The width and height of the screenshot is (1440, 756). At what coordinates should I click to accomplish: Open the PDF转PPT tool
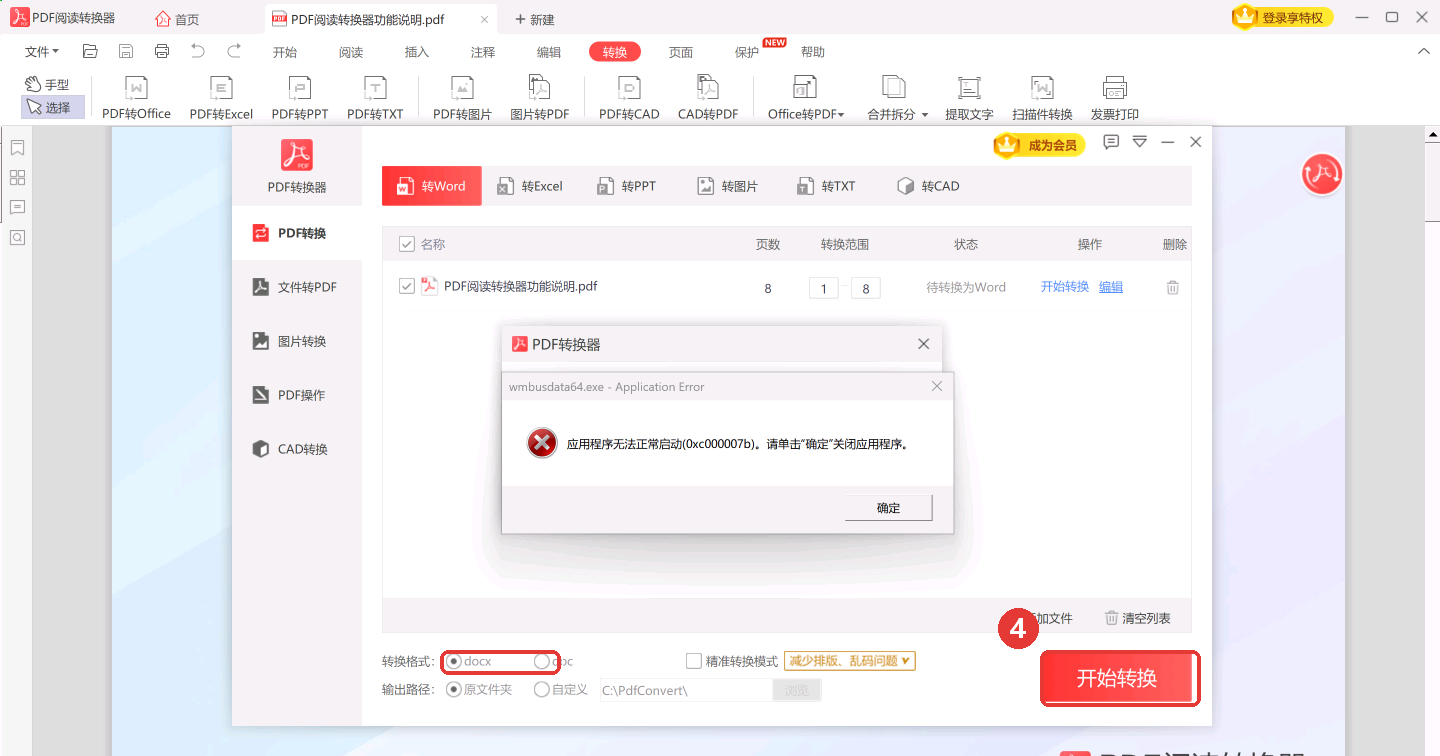(x=300, y=98)
